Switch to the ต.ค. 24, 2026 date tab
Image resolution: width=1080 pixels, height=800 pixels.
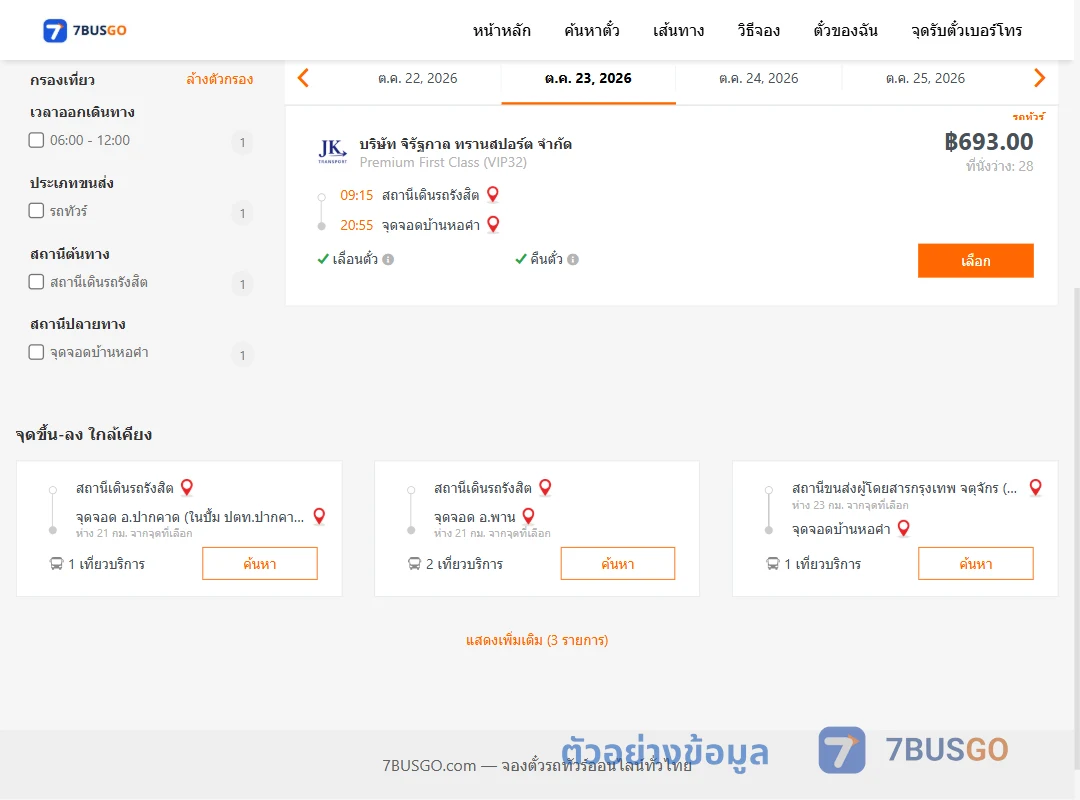coord(758,79)
